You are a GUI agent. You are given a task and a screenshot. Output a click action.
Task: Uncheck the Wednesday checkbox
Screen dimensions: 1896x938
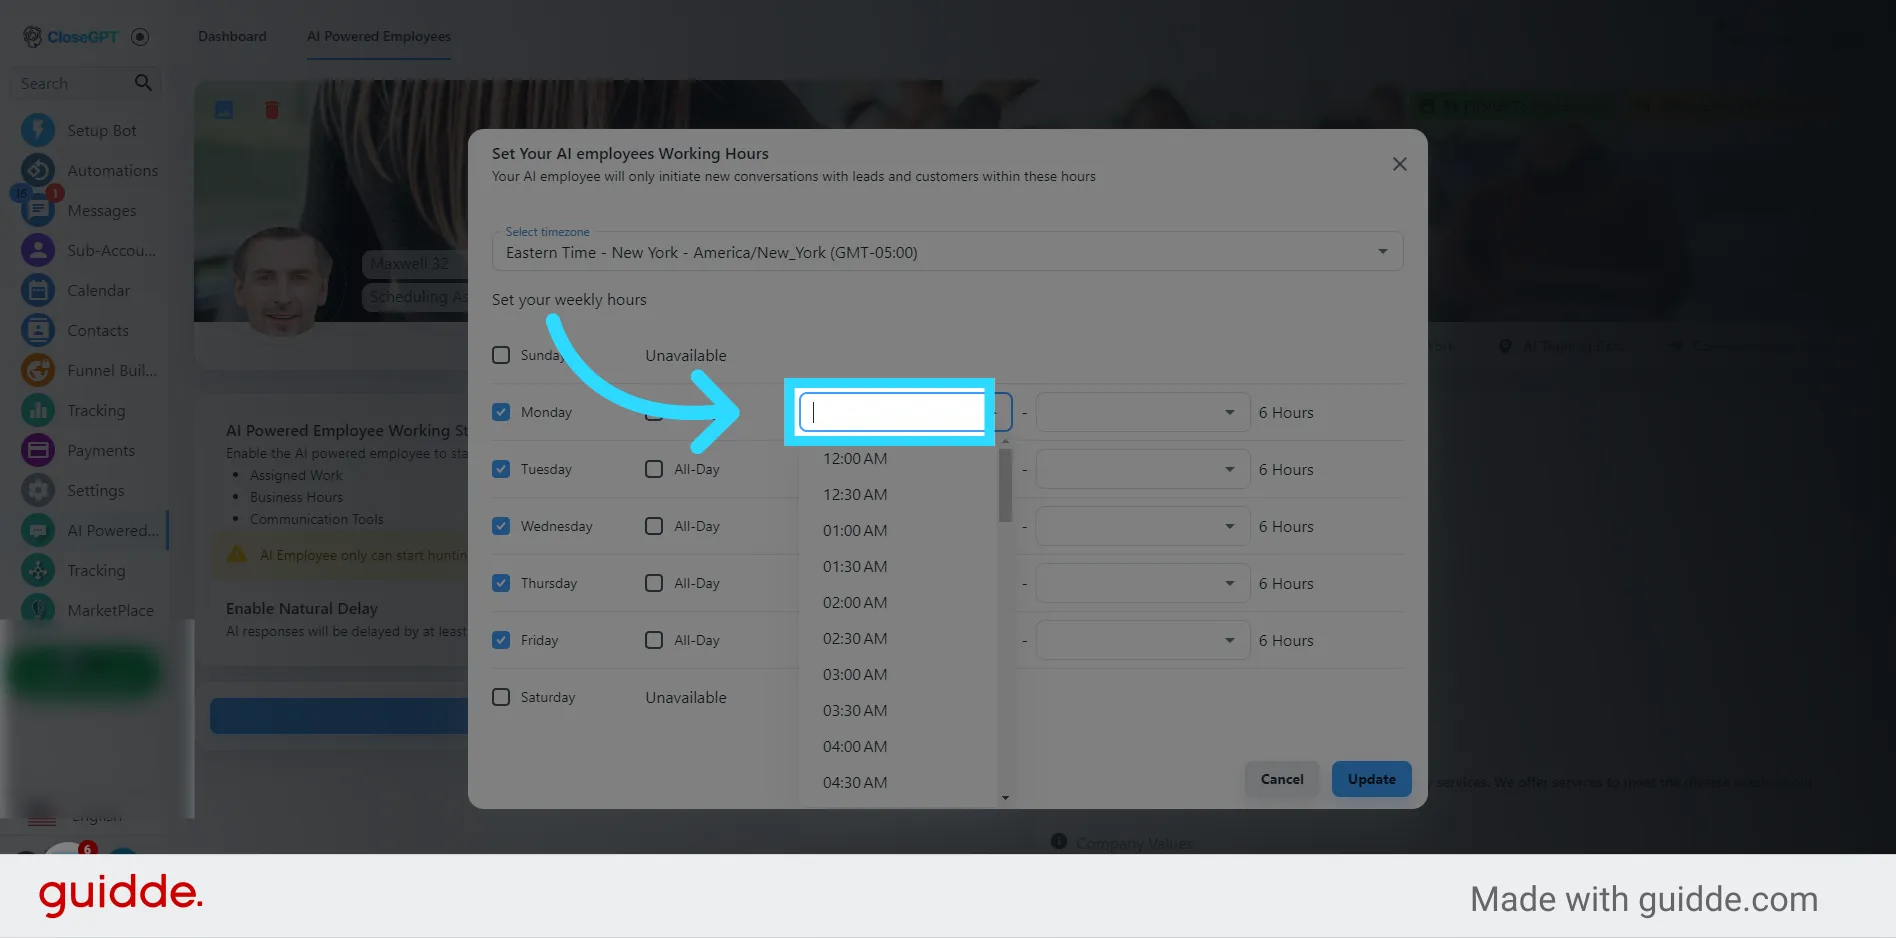tap(501, 526)
